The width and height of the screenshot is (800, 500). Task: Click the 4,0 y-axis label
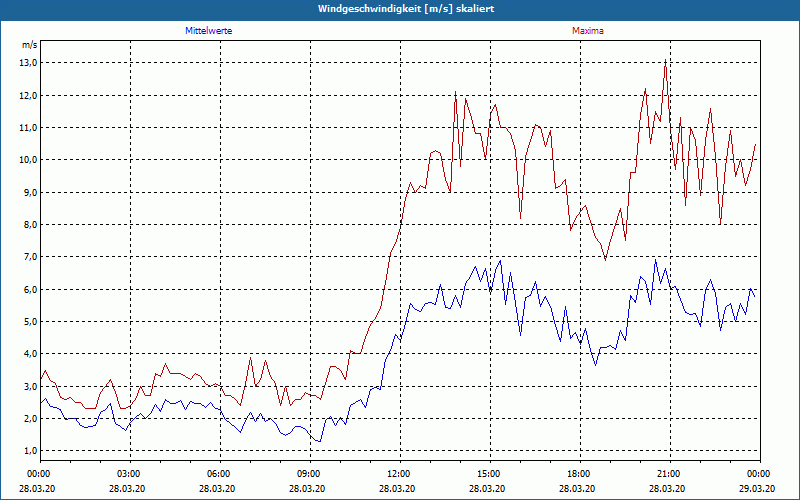point(31,354)
